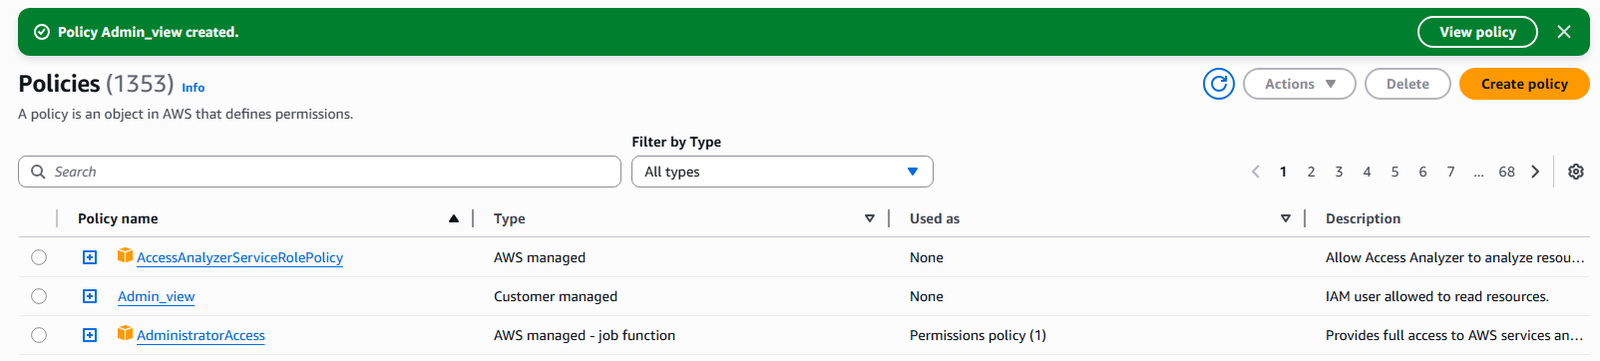
Task: Open AccessAnalyzerServiceRolePolicy link
Action: [240, 257]
